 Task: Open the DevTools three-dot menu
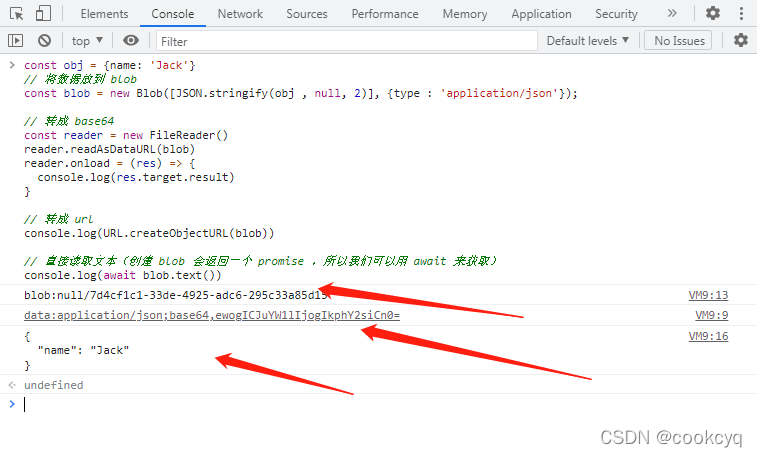[x=741, y=14]
